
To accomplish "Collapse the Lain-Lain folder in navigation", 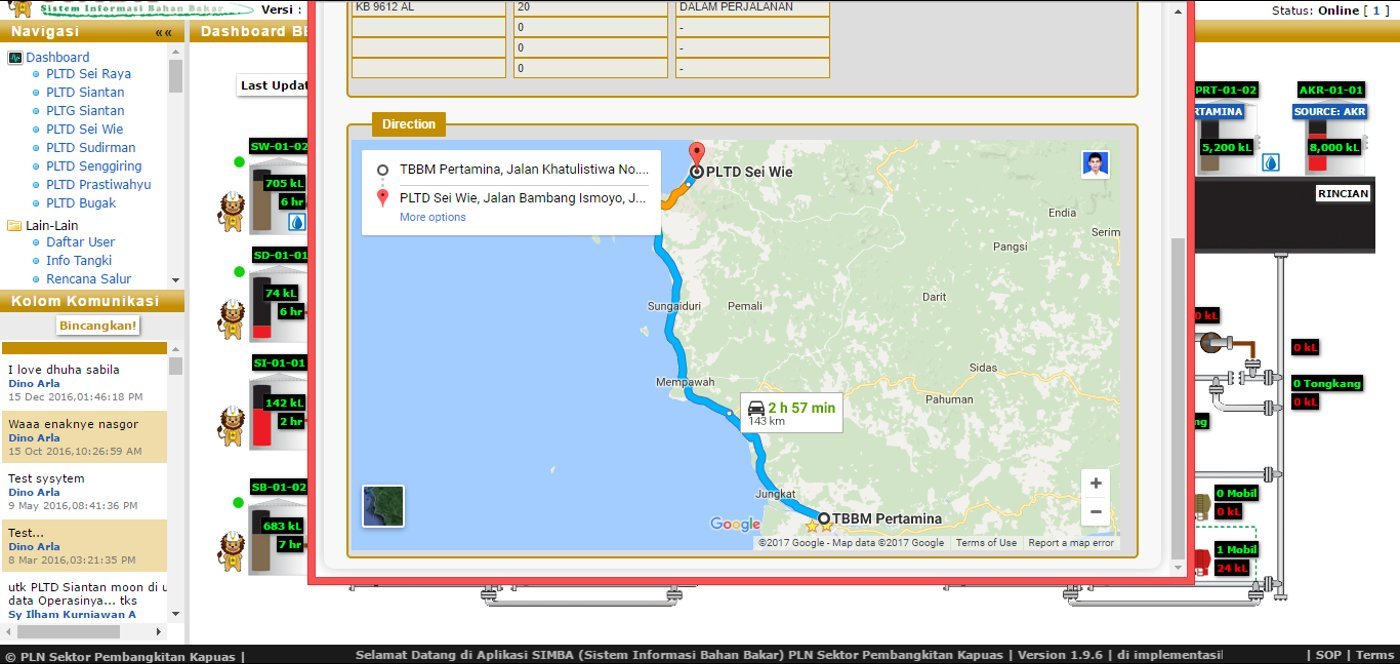I will (14, 225).
